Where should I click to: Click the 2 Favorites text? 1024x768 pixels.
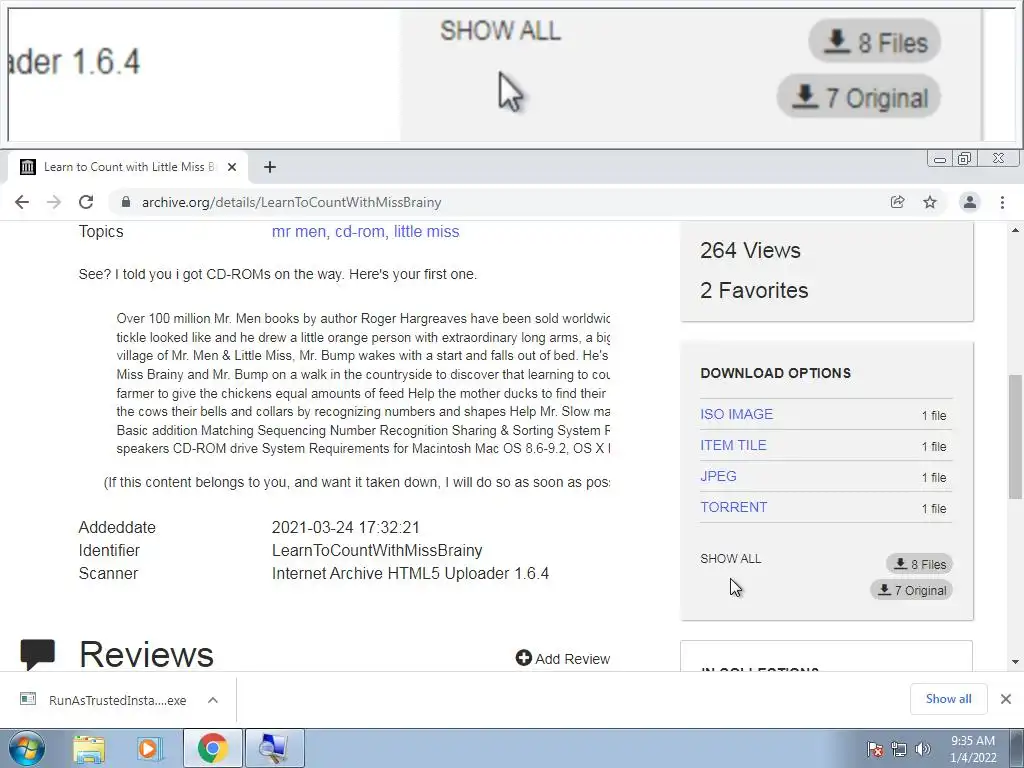tap(754, 290)
